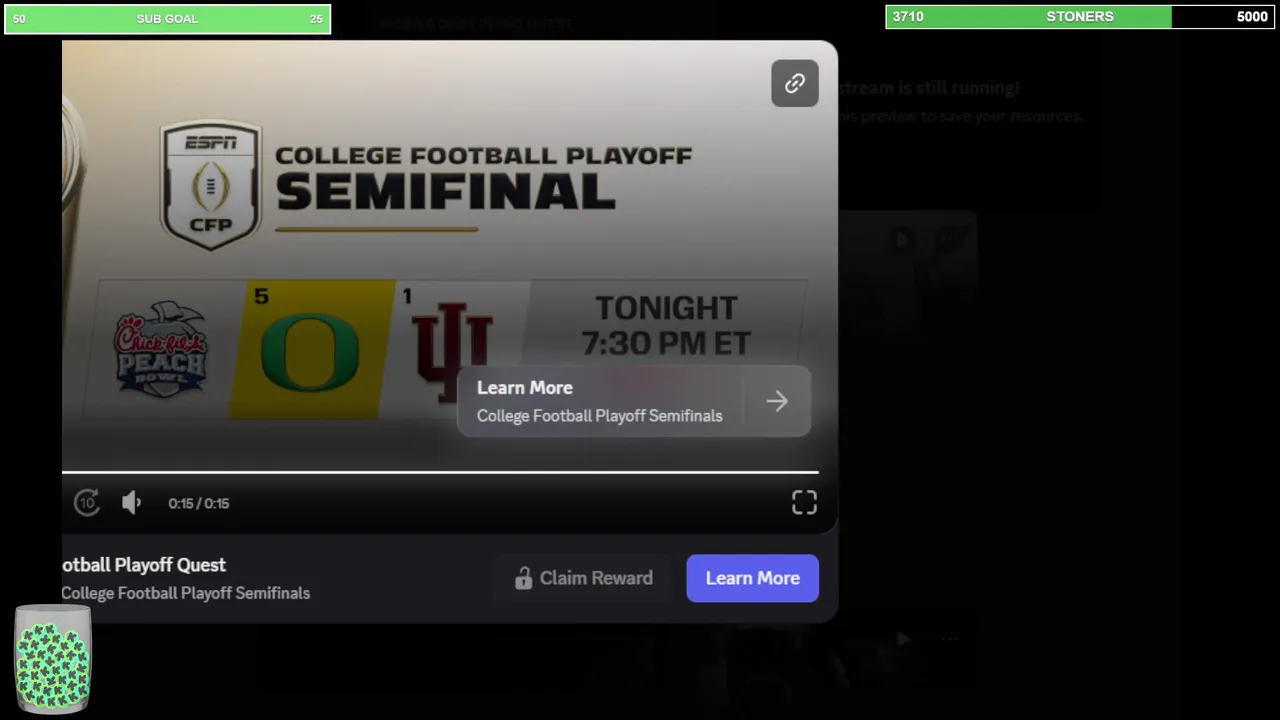Click the lock icon on Claim Reward

coord(523,578)
